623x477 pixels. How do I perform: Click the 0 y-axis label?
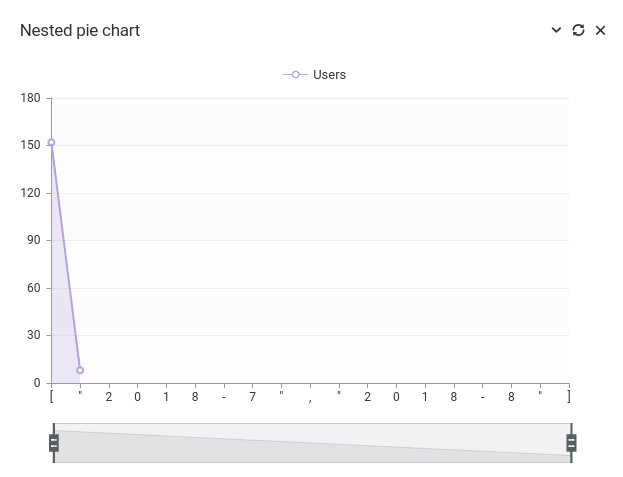(x=37, y=383)
